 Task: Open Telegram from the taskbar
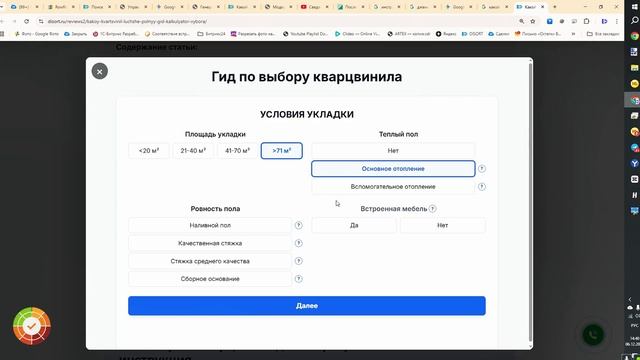[634, 148]
